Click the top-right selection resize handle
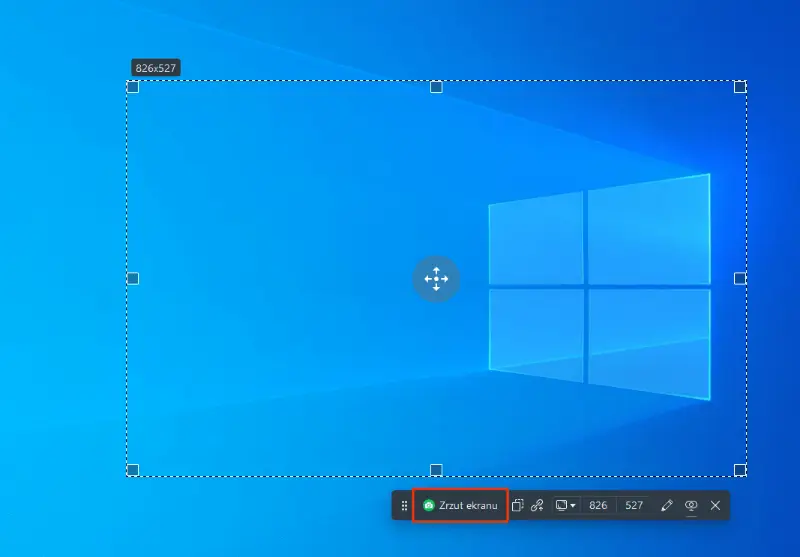This screenshot has width=800, height=557. click(740, 87)
